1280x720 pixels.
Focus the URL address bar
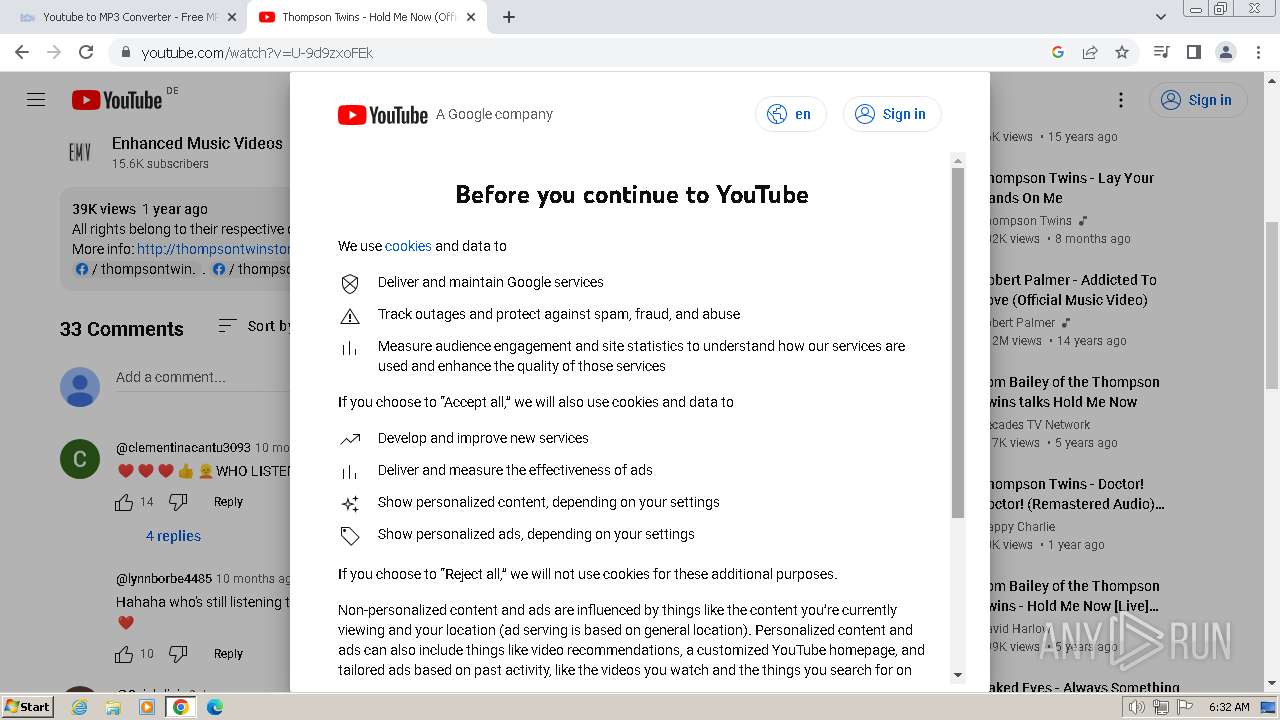tap(590, 52)
